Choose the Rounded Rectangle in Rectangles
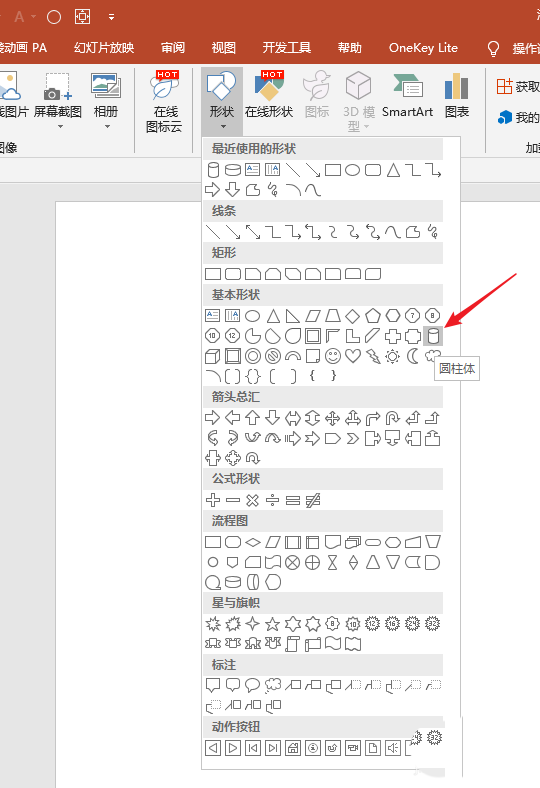540x788 pixels. tap(233, 274)
